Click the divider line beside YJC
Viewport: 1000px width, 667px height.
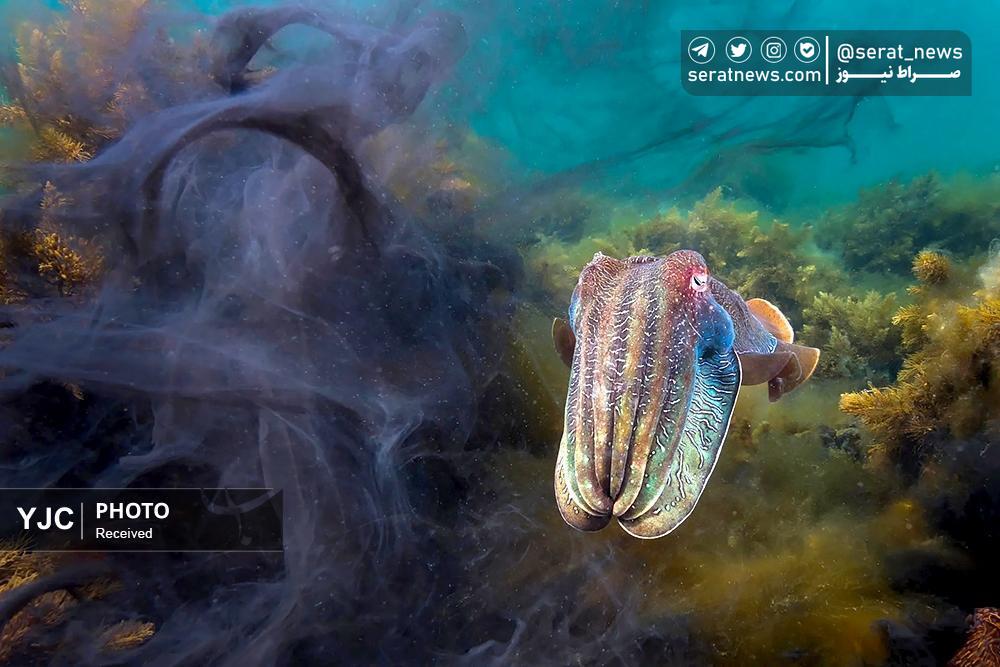[83, 520]
